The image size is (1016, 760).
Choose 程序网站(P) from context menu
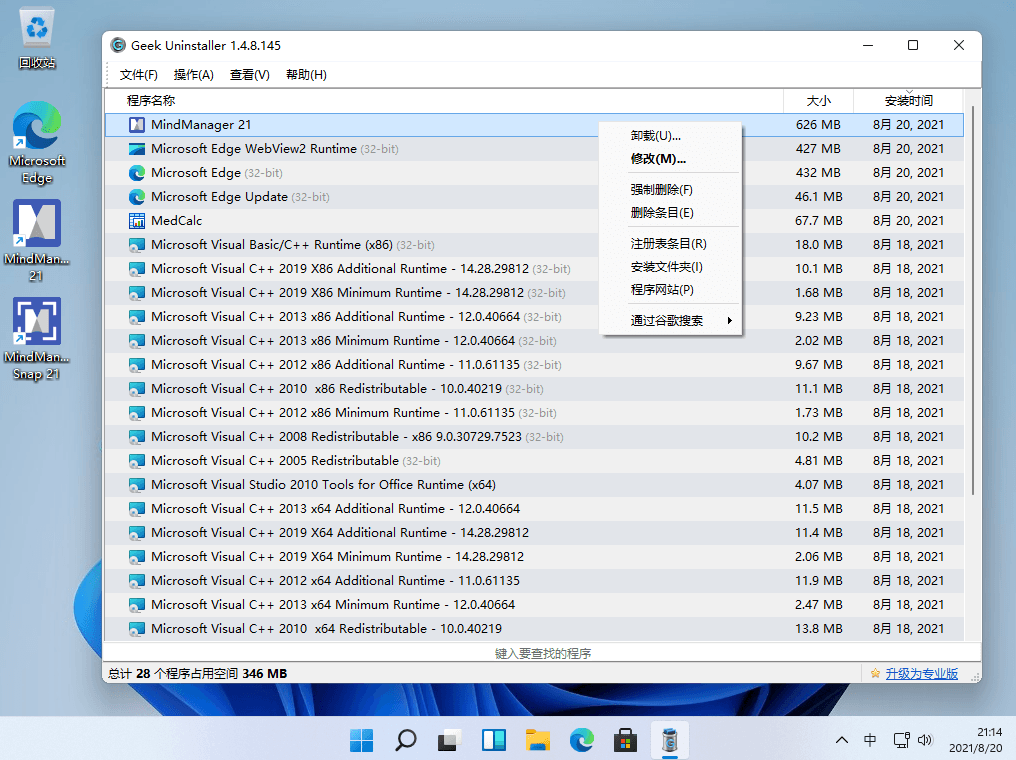[670, 290]
